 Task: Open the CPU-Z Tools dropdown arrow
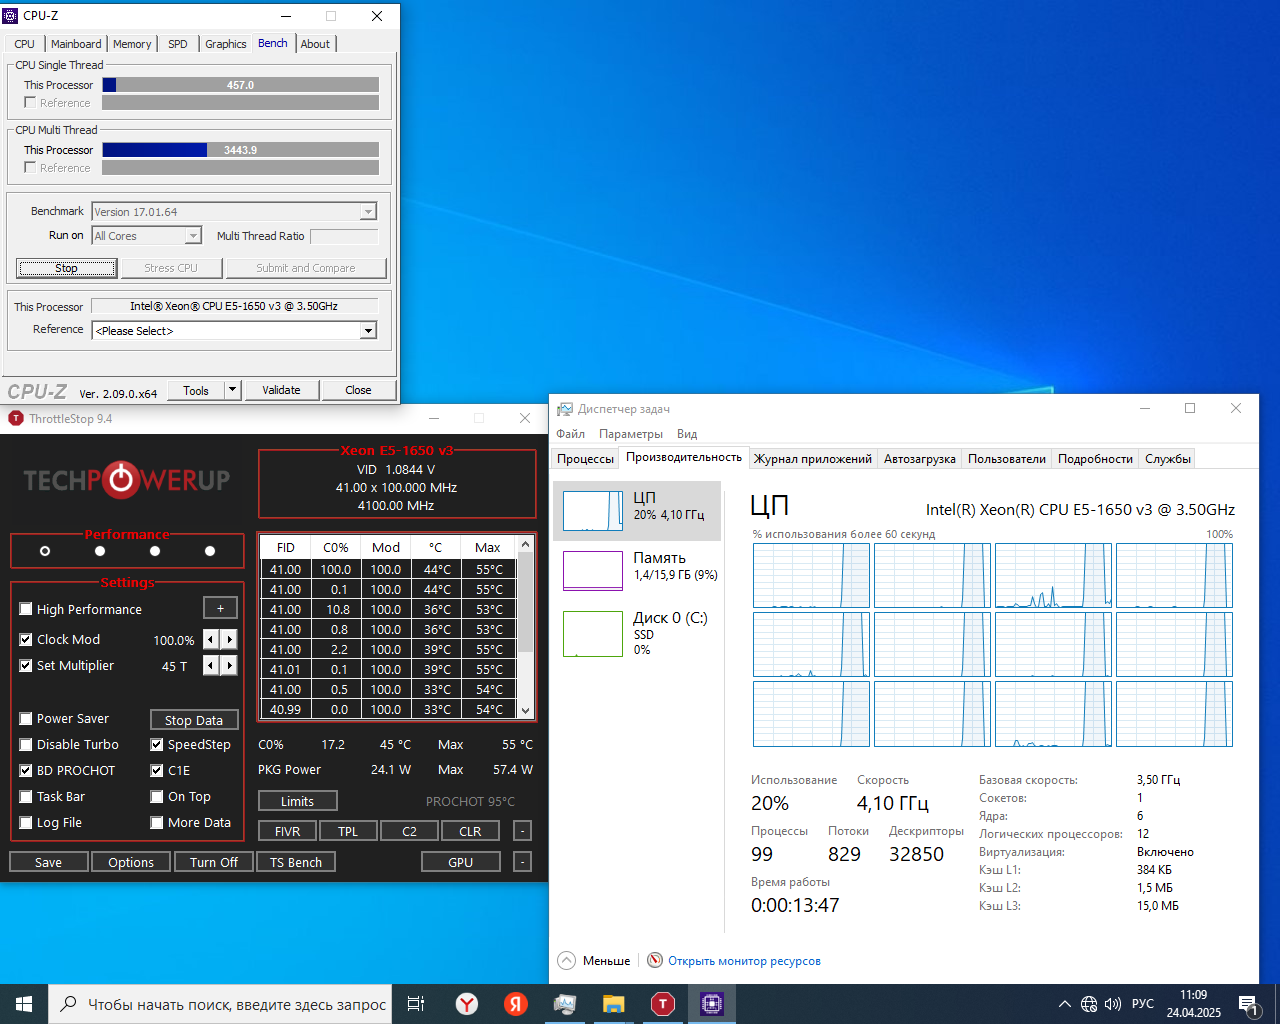(x=232, y=390)
